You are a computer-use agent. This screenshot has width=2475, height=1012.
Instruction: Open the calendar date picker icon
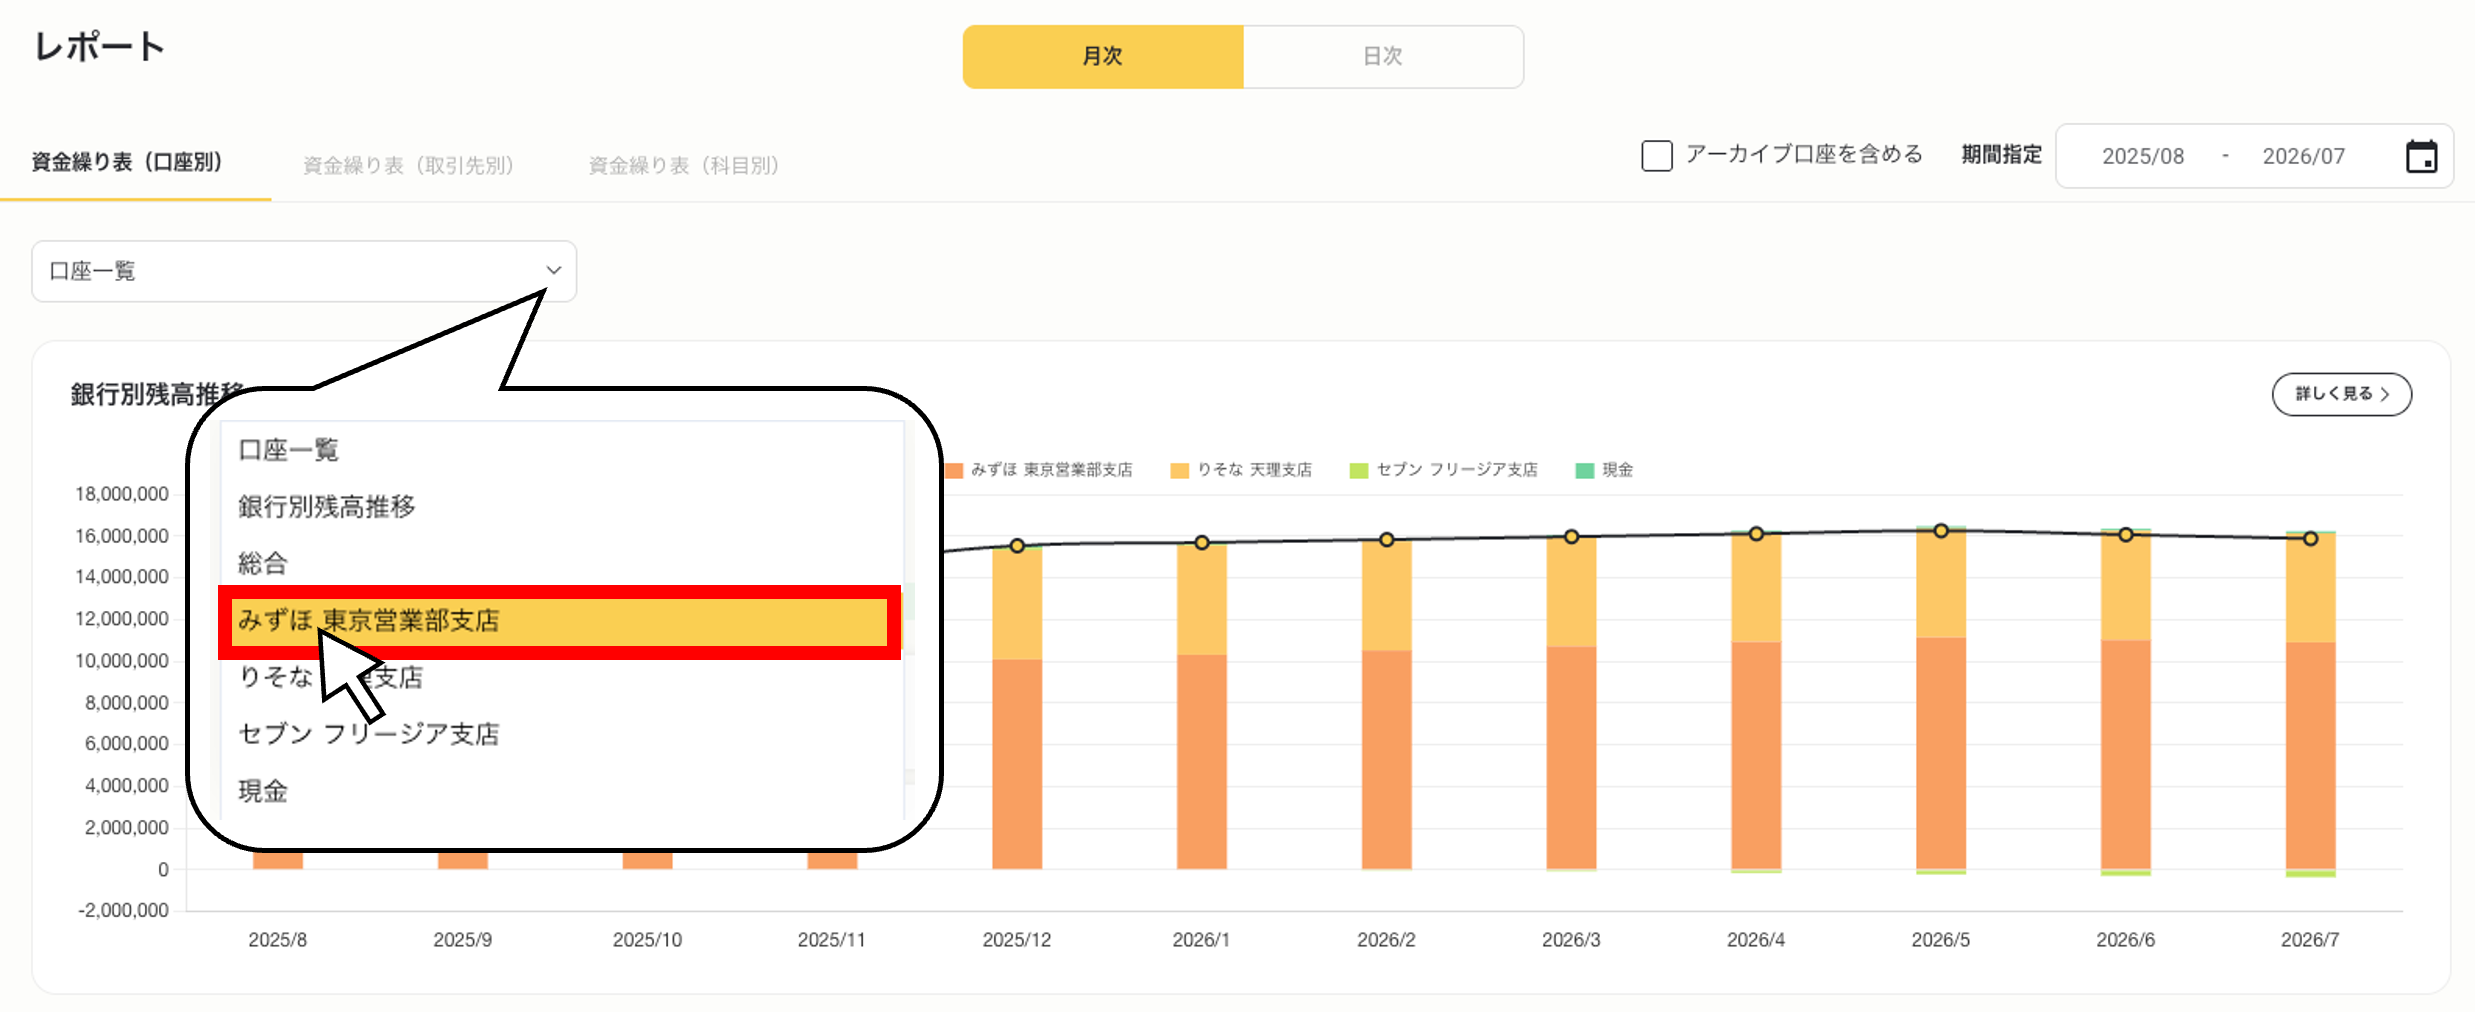click(2420, 157)
